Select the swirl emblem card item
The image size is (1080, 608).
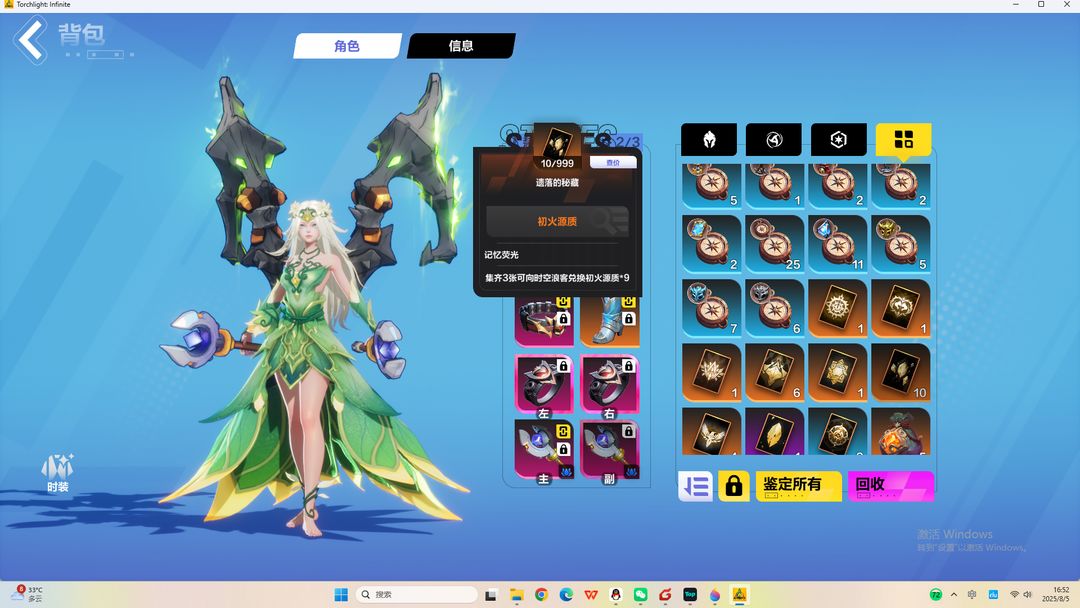(901, 308)
